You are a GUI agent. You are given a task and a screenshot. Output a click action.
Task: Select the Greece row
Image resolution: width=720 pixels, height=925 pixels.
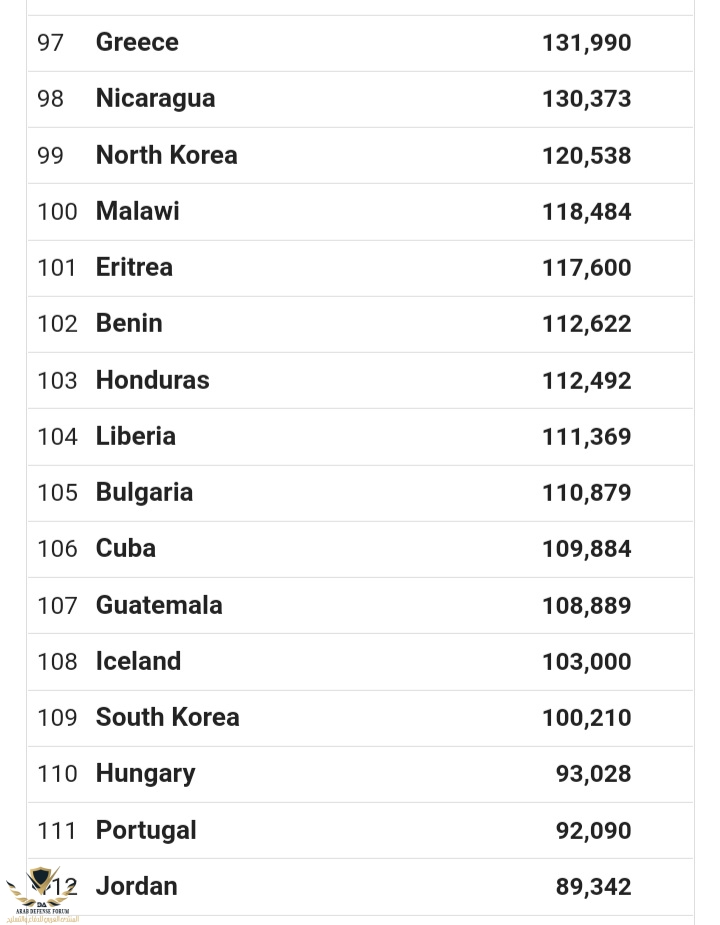click(x=360, y=44)
